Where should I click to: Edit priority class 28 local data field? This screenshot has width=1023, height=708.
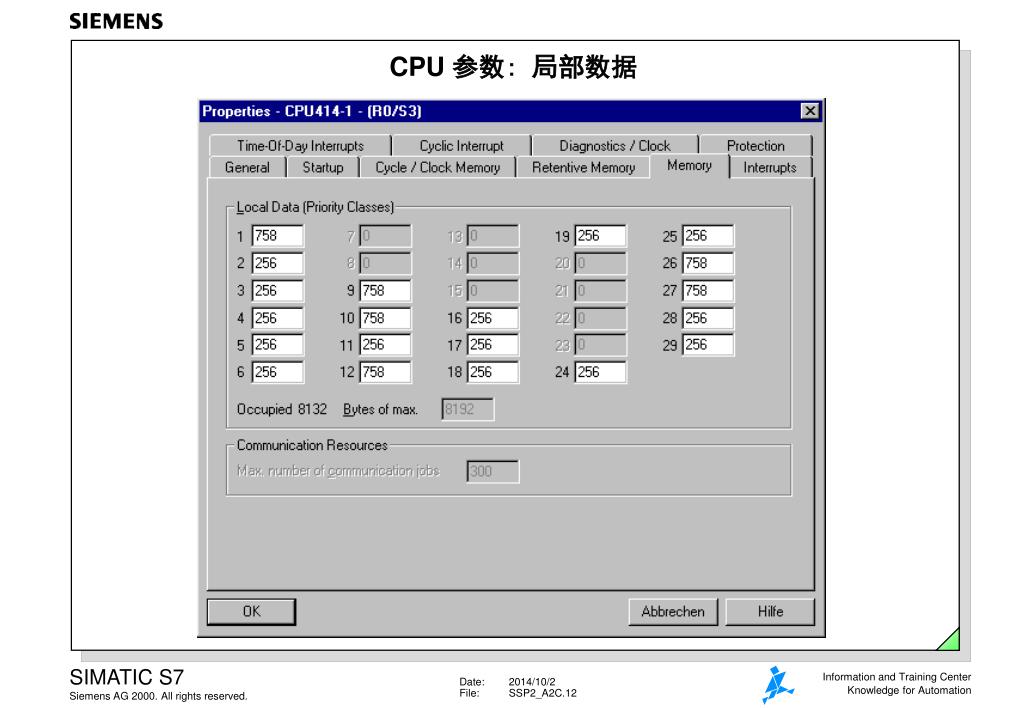tap(708, 318)
